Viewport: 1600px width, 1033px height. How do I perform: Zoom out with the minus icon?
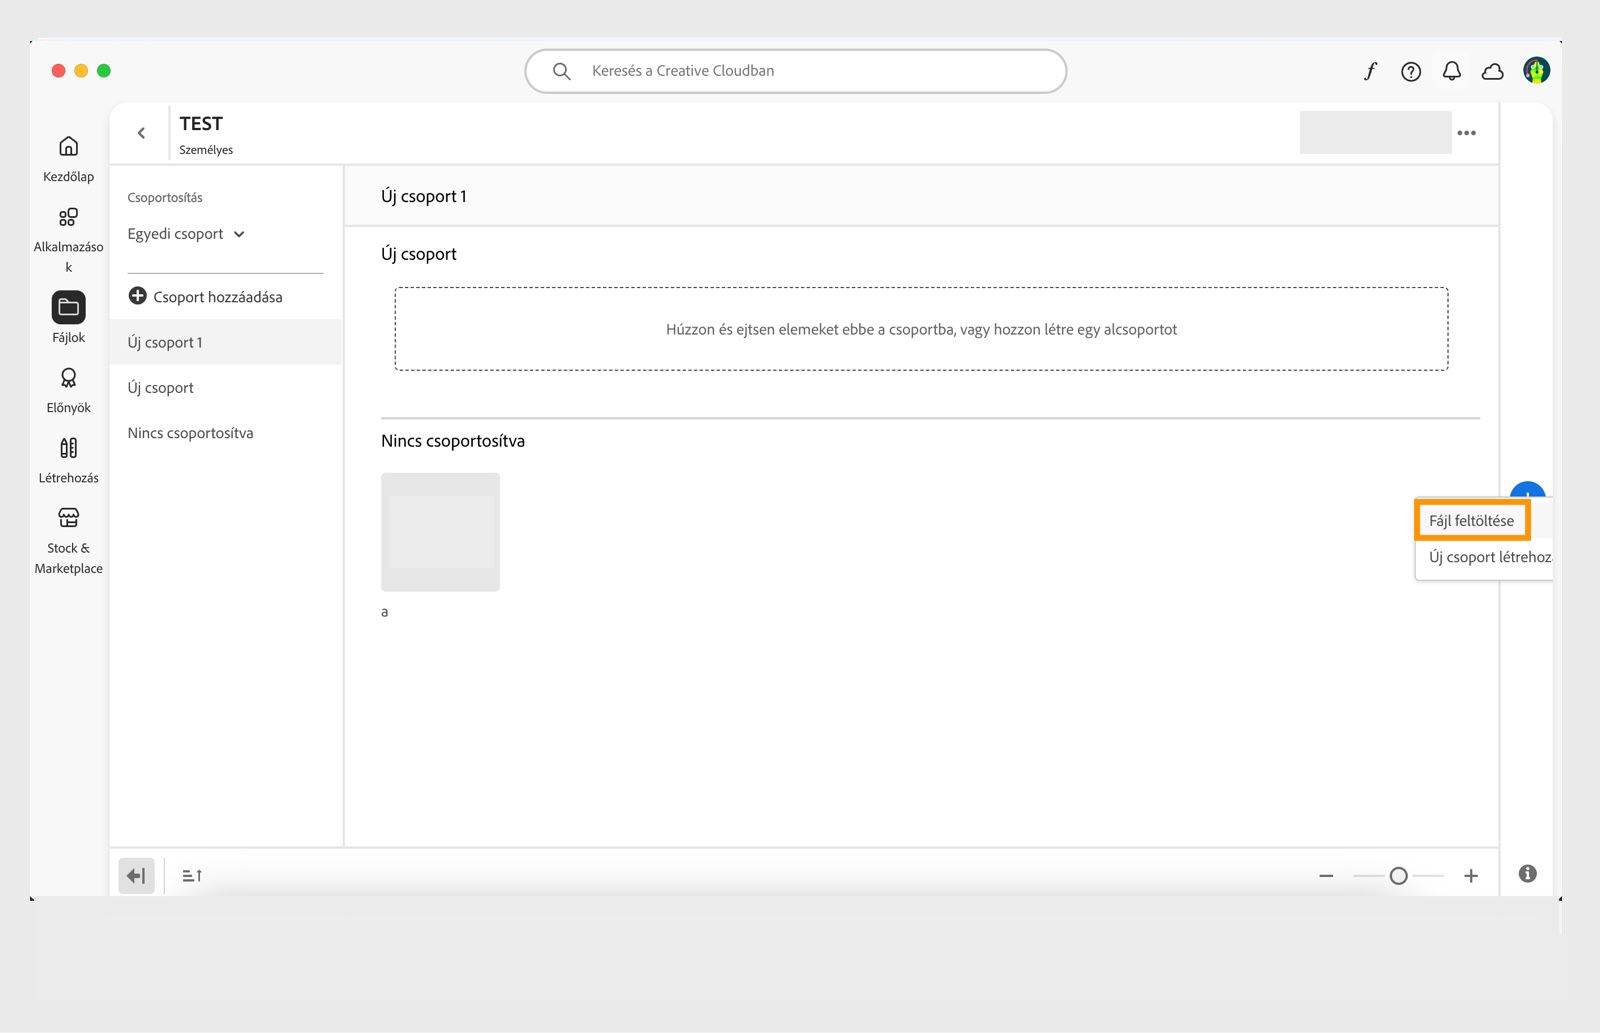point(1326,876)
